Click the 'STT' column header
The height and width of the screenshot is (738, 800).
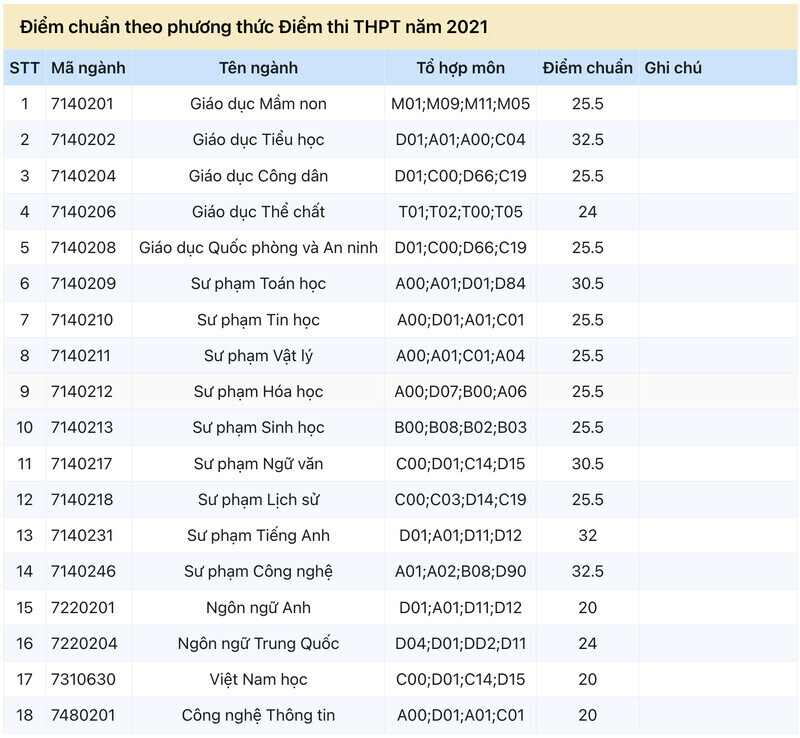[x=24, y=67]
